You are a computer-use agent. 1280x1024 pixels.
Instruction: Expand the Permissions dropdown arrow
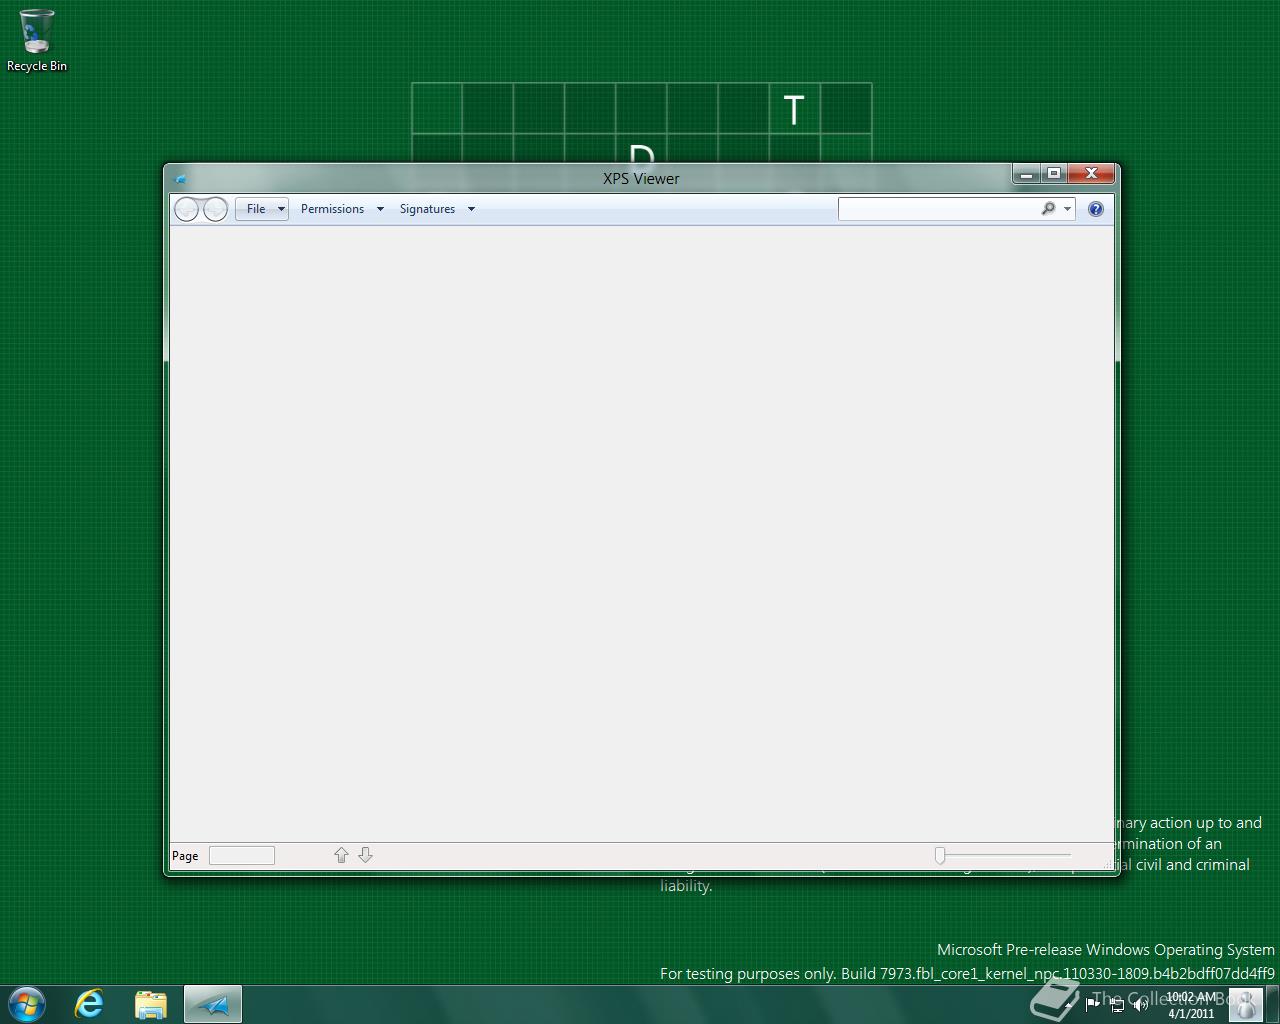pyautogui.click(x=380, y=209)
